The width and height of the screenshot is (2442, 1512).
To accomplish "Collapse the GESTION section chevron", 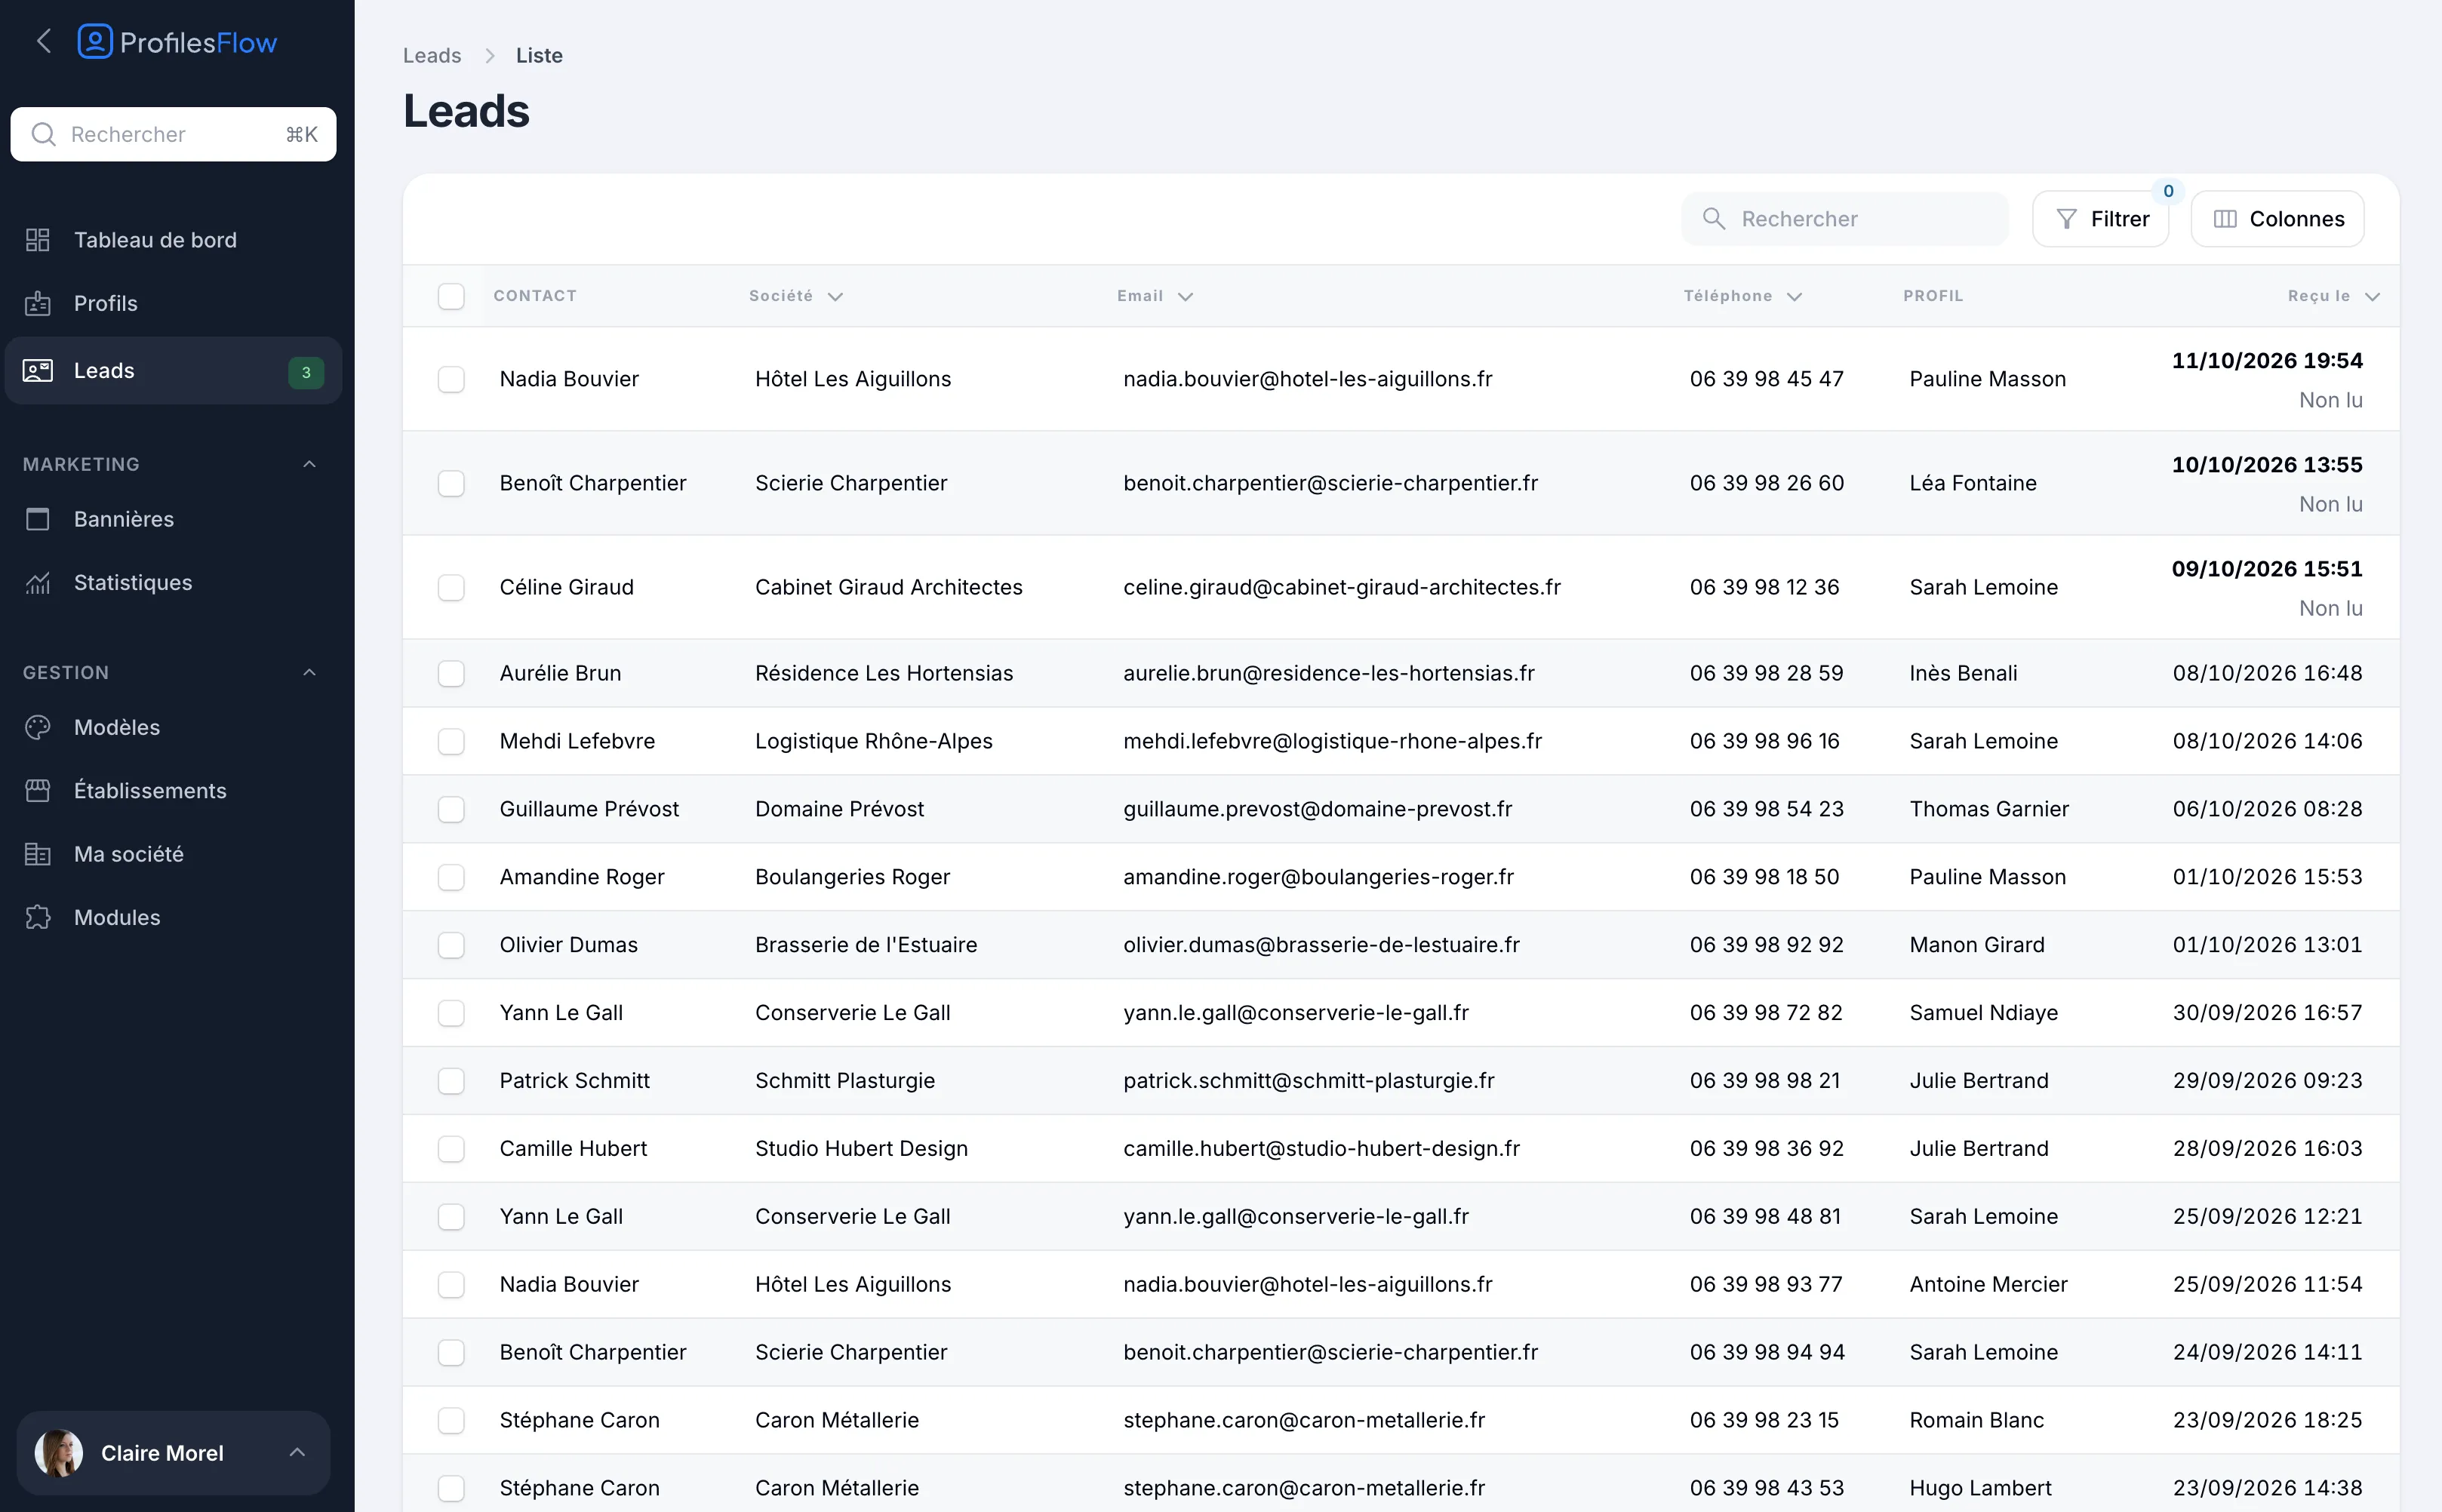I will (x=309, y=672).
